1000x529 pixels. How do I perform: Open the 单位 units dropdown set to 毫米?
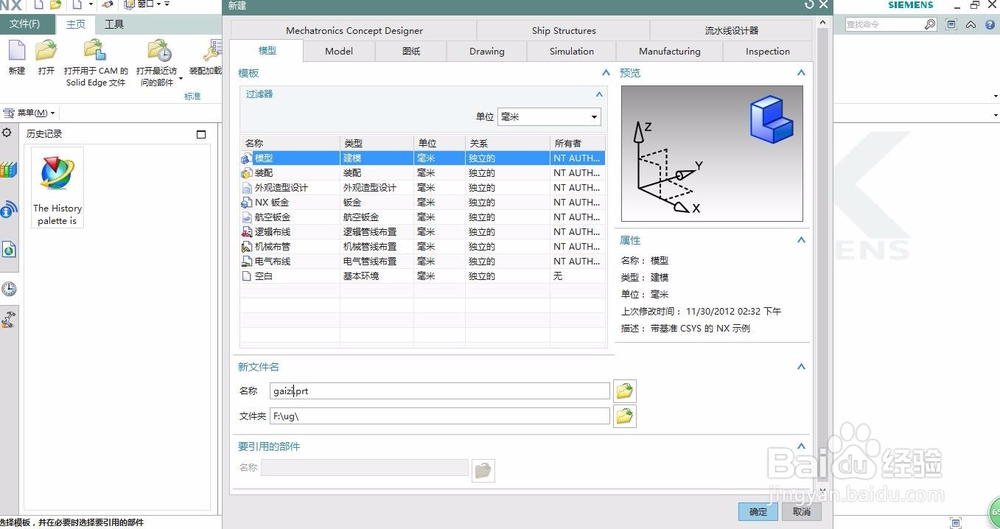pos(548,117)
